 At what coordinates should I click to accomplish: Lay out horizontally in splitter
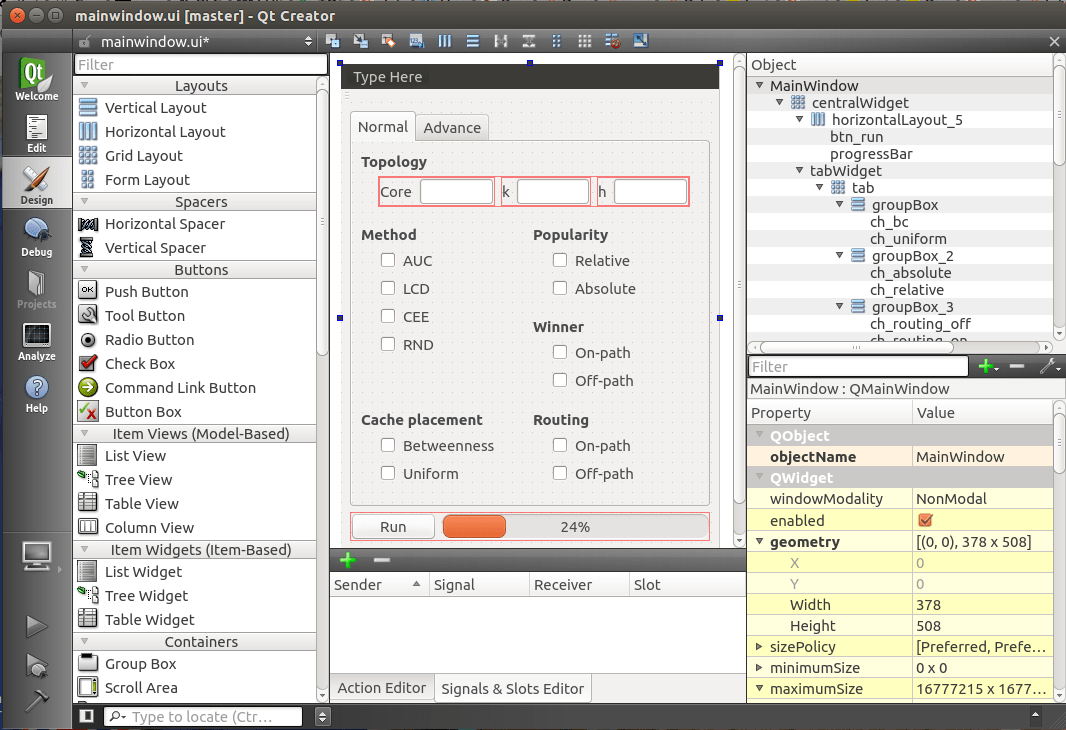tap(500, 41)
